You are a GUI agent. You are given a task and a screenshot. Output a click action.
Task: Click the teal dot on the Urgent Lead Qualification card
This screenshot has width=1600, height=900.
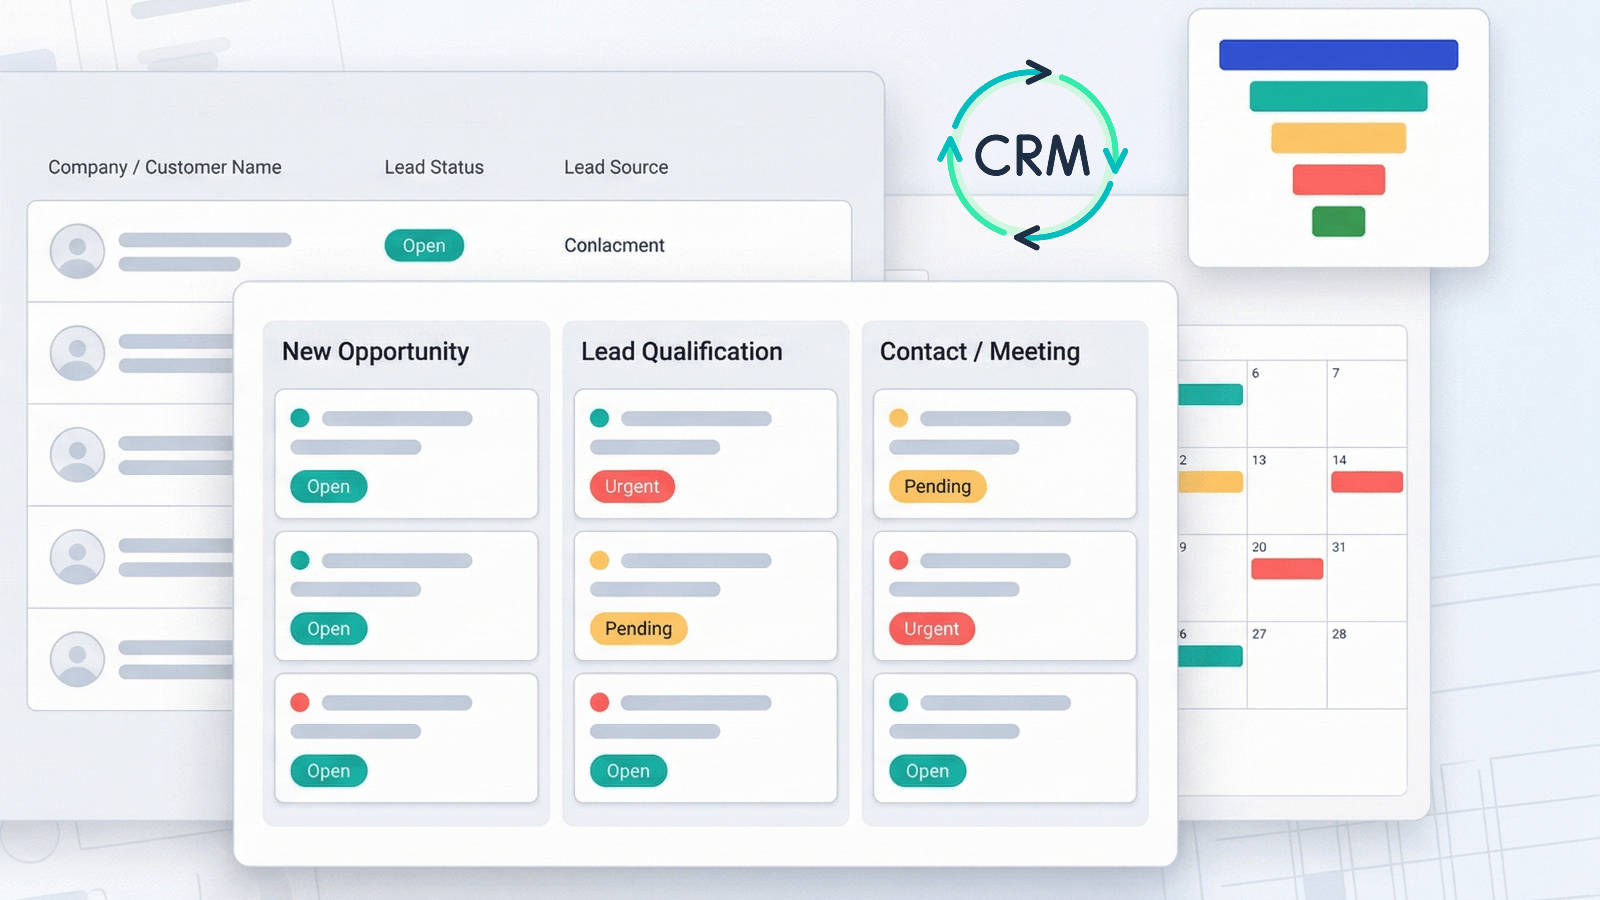(598, 419)
